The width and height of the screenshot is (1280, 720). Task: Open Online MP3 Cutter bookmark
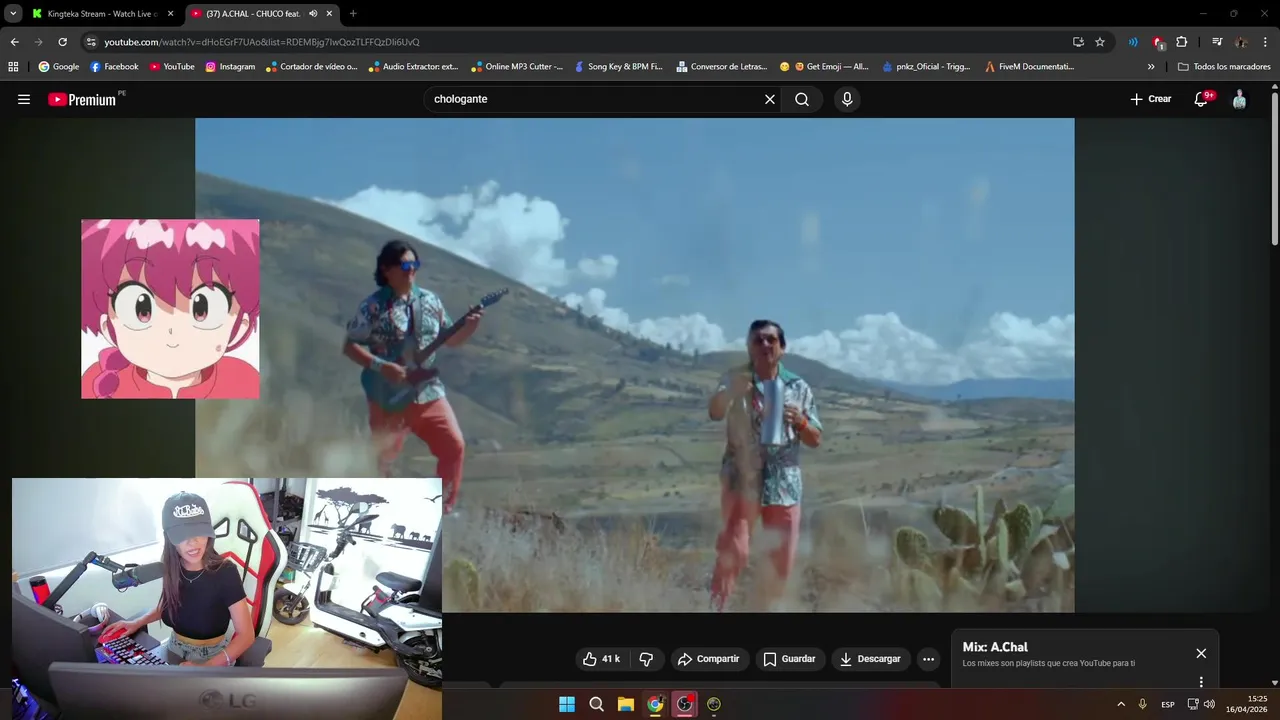coord(517,67)
